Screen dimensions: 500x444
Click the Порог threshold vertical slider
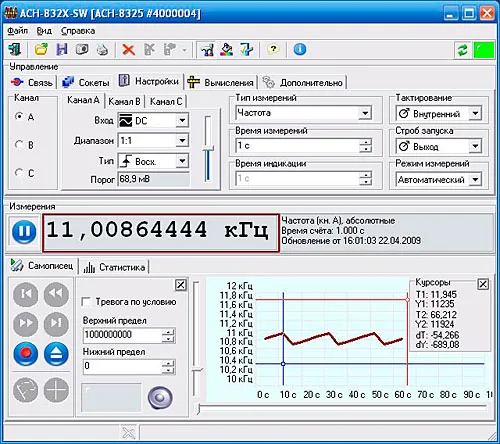click(x=208, y=149)
